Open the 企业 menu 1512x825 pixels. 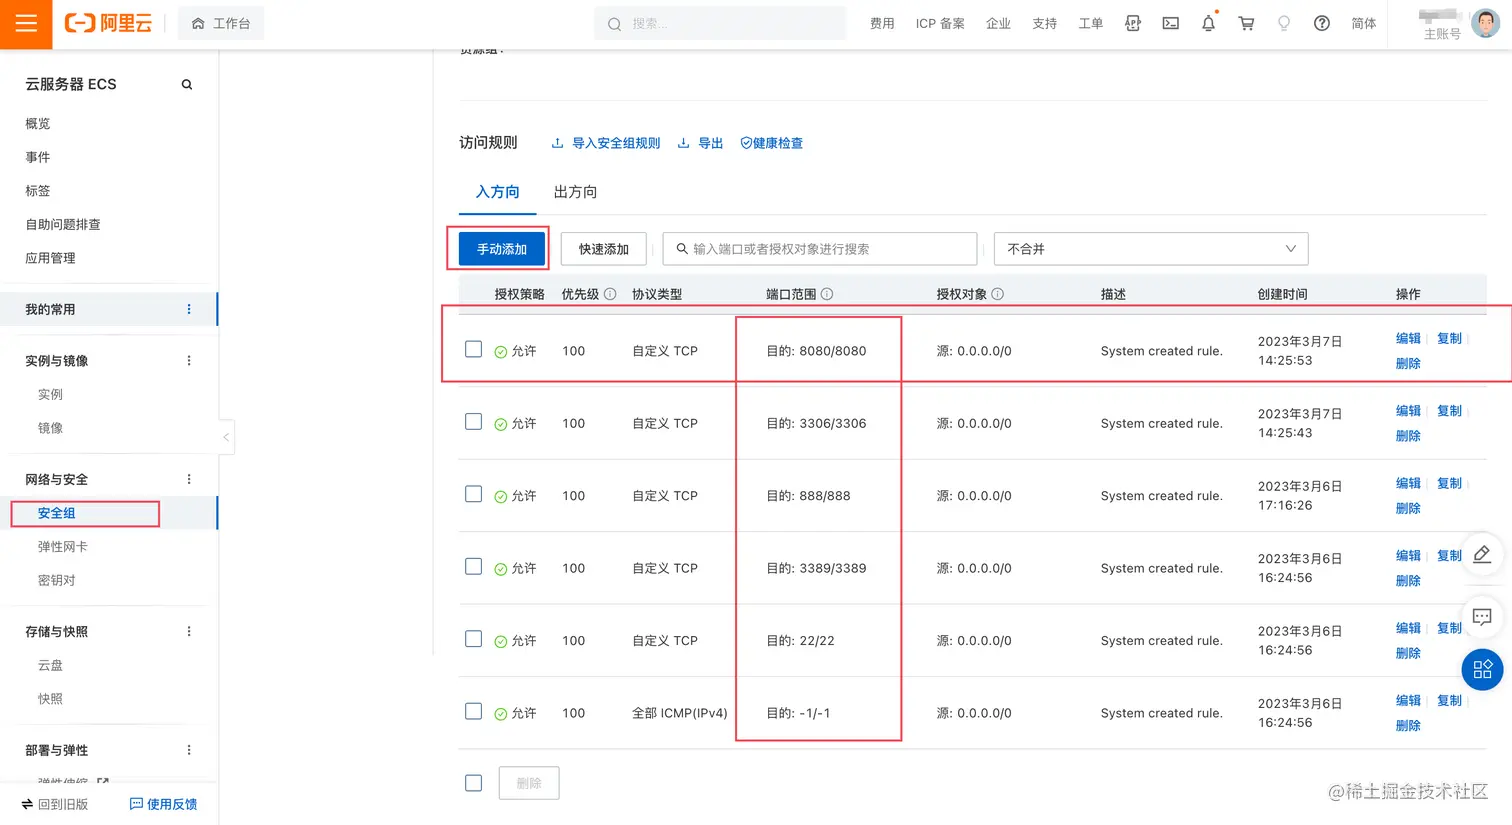(998, 23)
